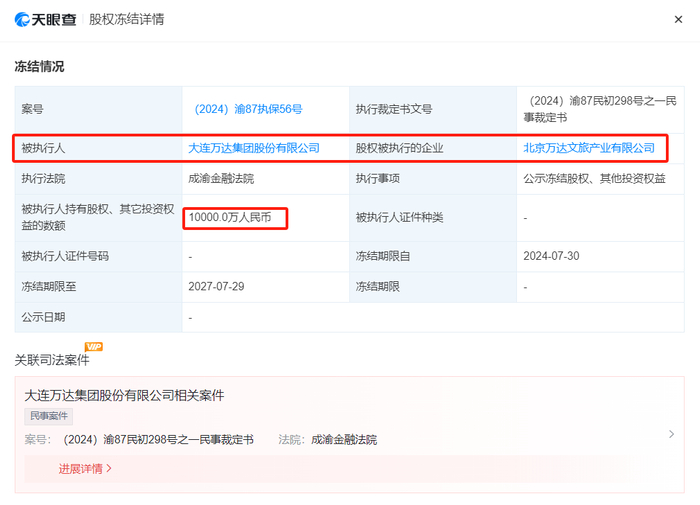The width and height of the screenshot is (700, 505).
Task: Select the 民事案件 tag
Action: [x=49, y=416]
